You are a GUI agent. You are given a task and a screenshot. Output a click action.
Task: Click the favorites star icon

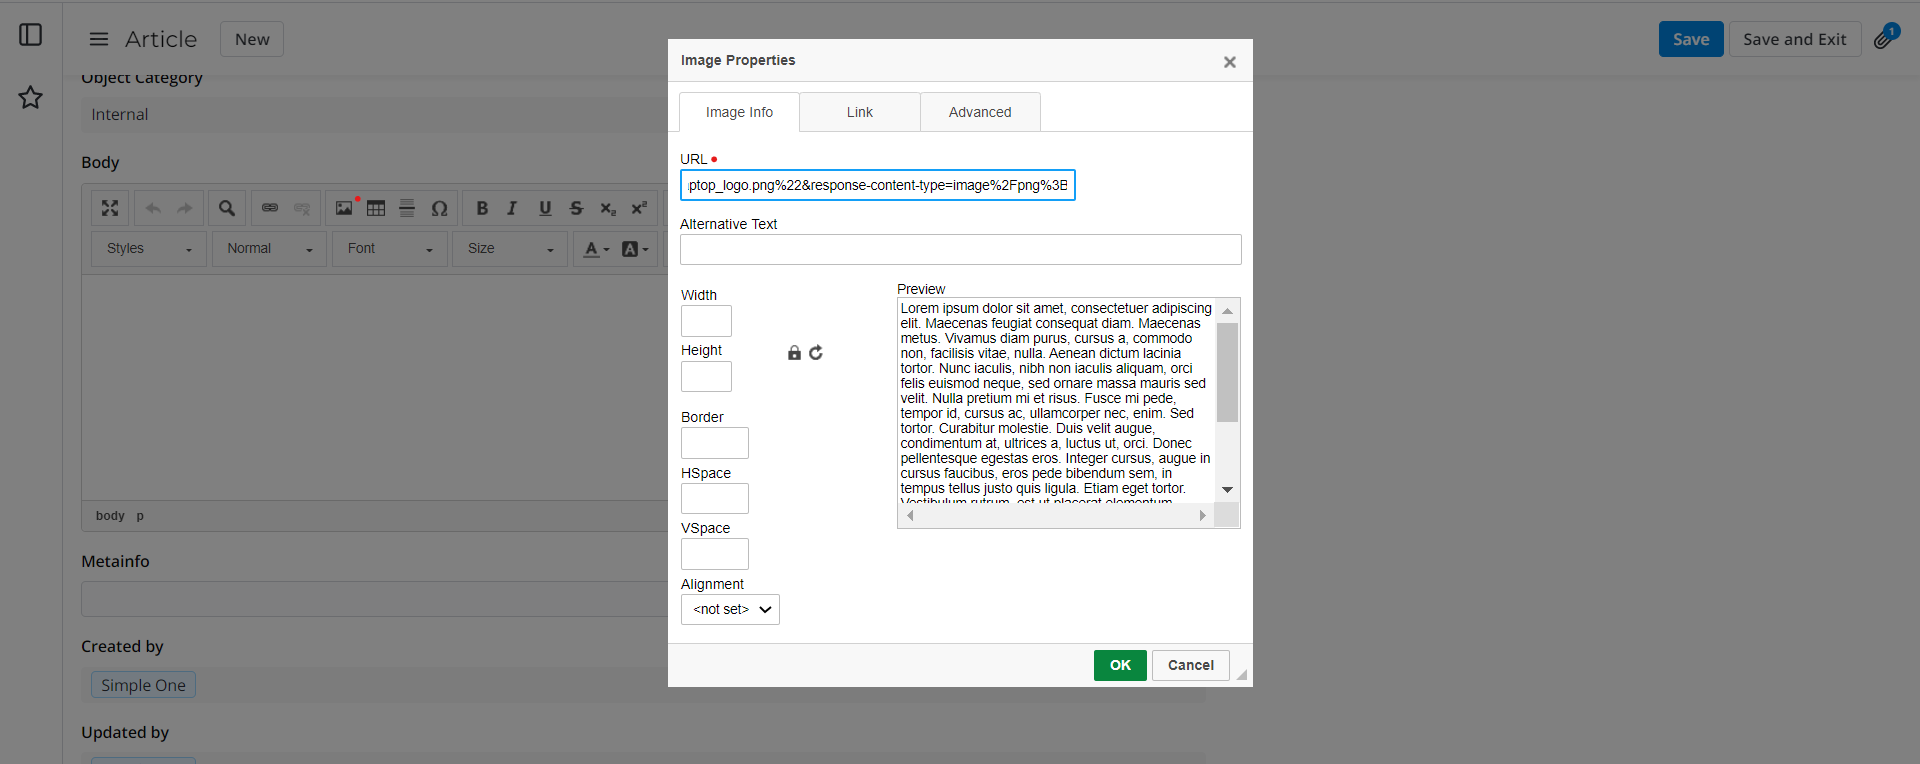click(x=31, y=97)
